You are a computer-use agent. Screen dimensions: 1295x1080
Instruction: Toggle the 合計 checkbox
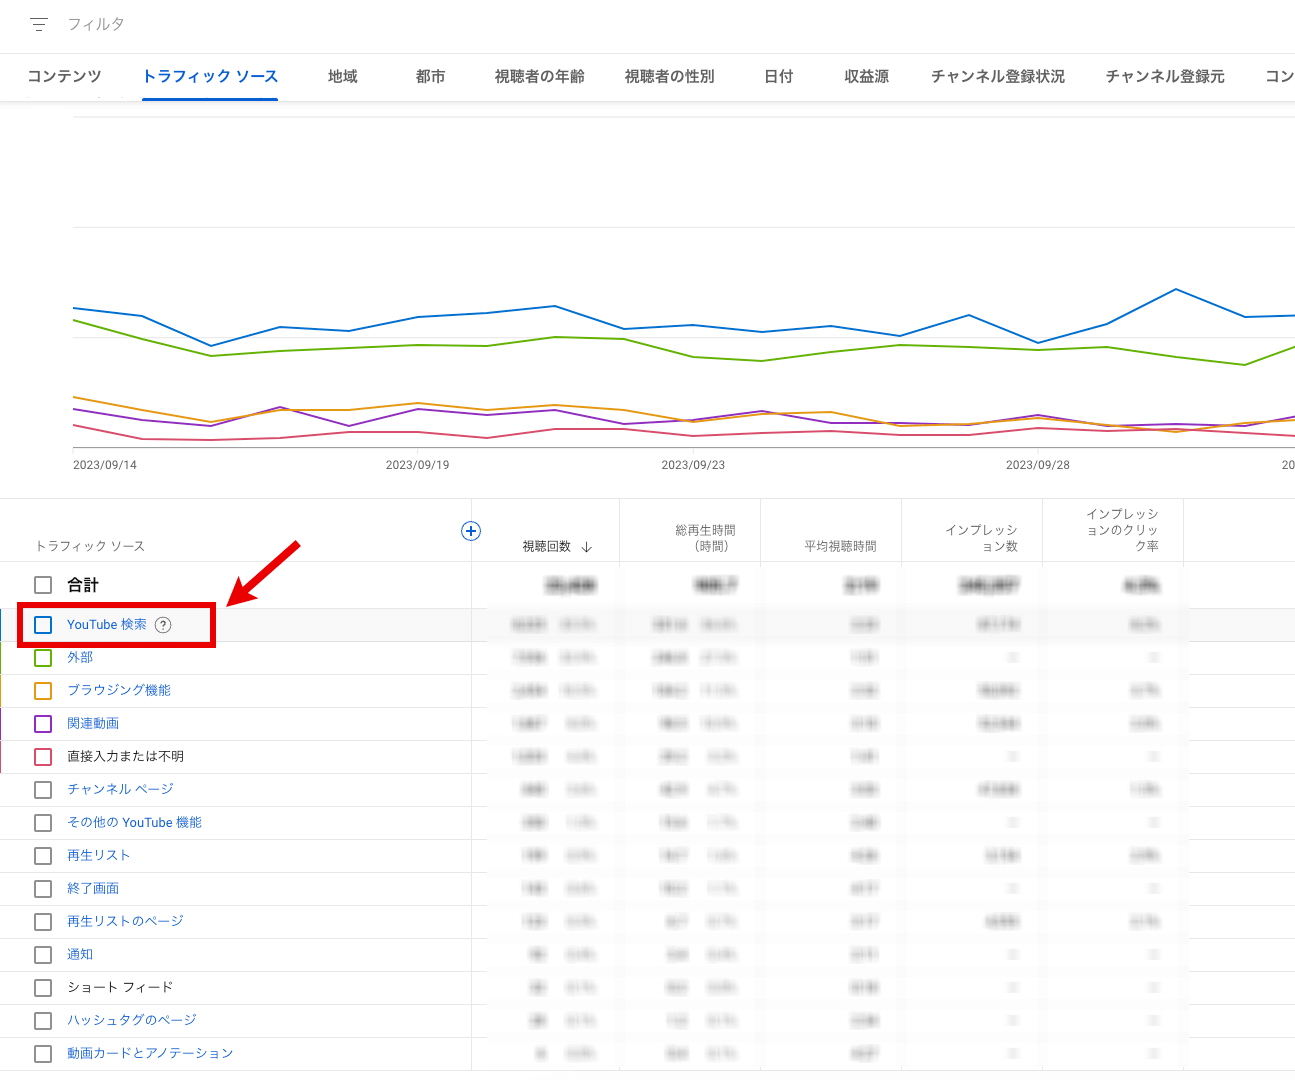click(x=43, y=585)
